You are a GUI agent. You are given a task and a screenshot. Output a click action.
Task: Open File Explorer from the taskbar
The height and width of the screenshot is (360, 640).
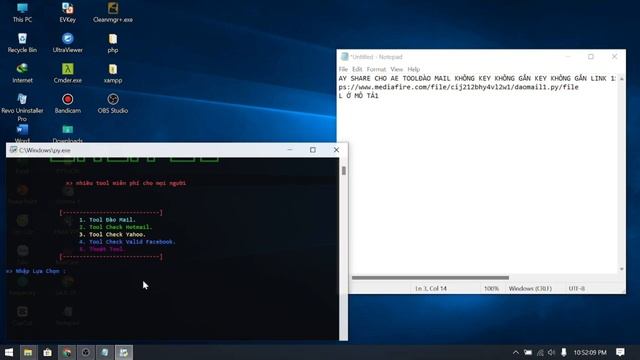(28, 352)
